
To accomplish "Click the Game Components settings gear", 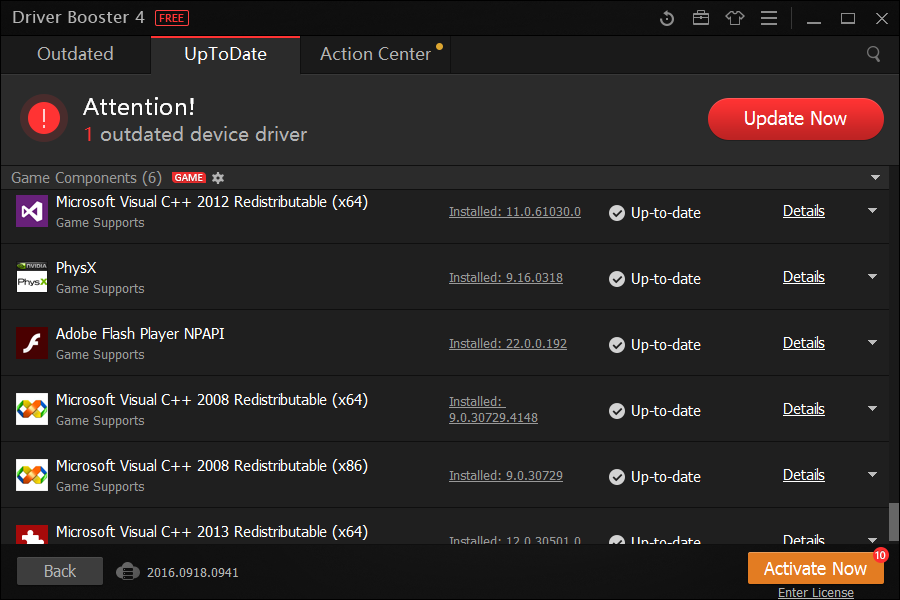I will (x=218, y=178).
